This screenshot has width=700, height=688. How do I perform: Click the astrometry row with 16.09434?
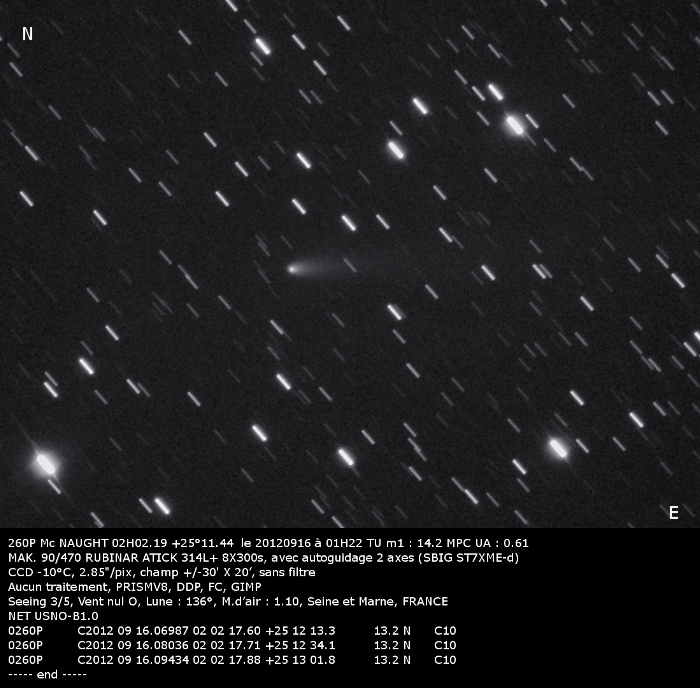[x=230, y=660]
